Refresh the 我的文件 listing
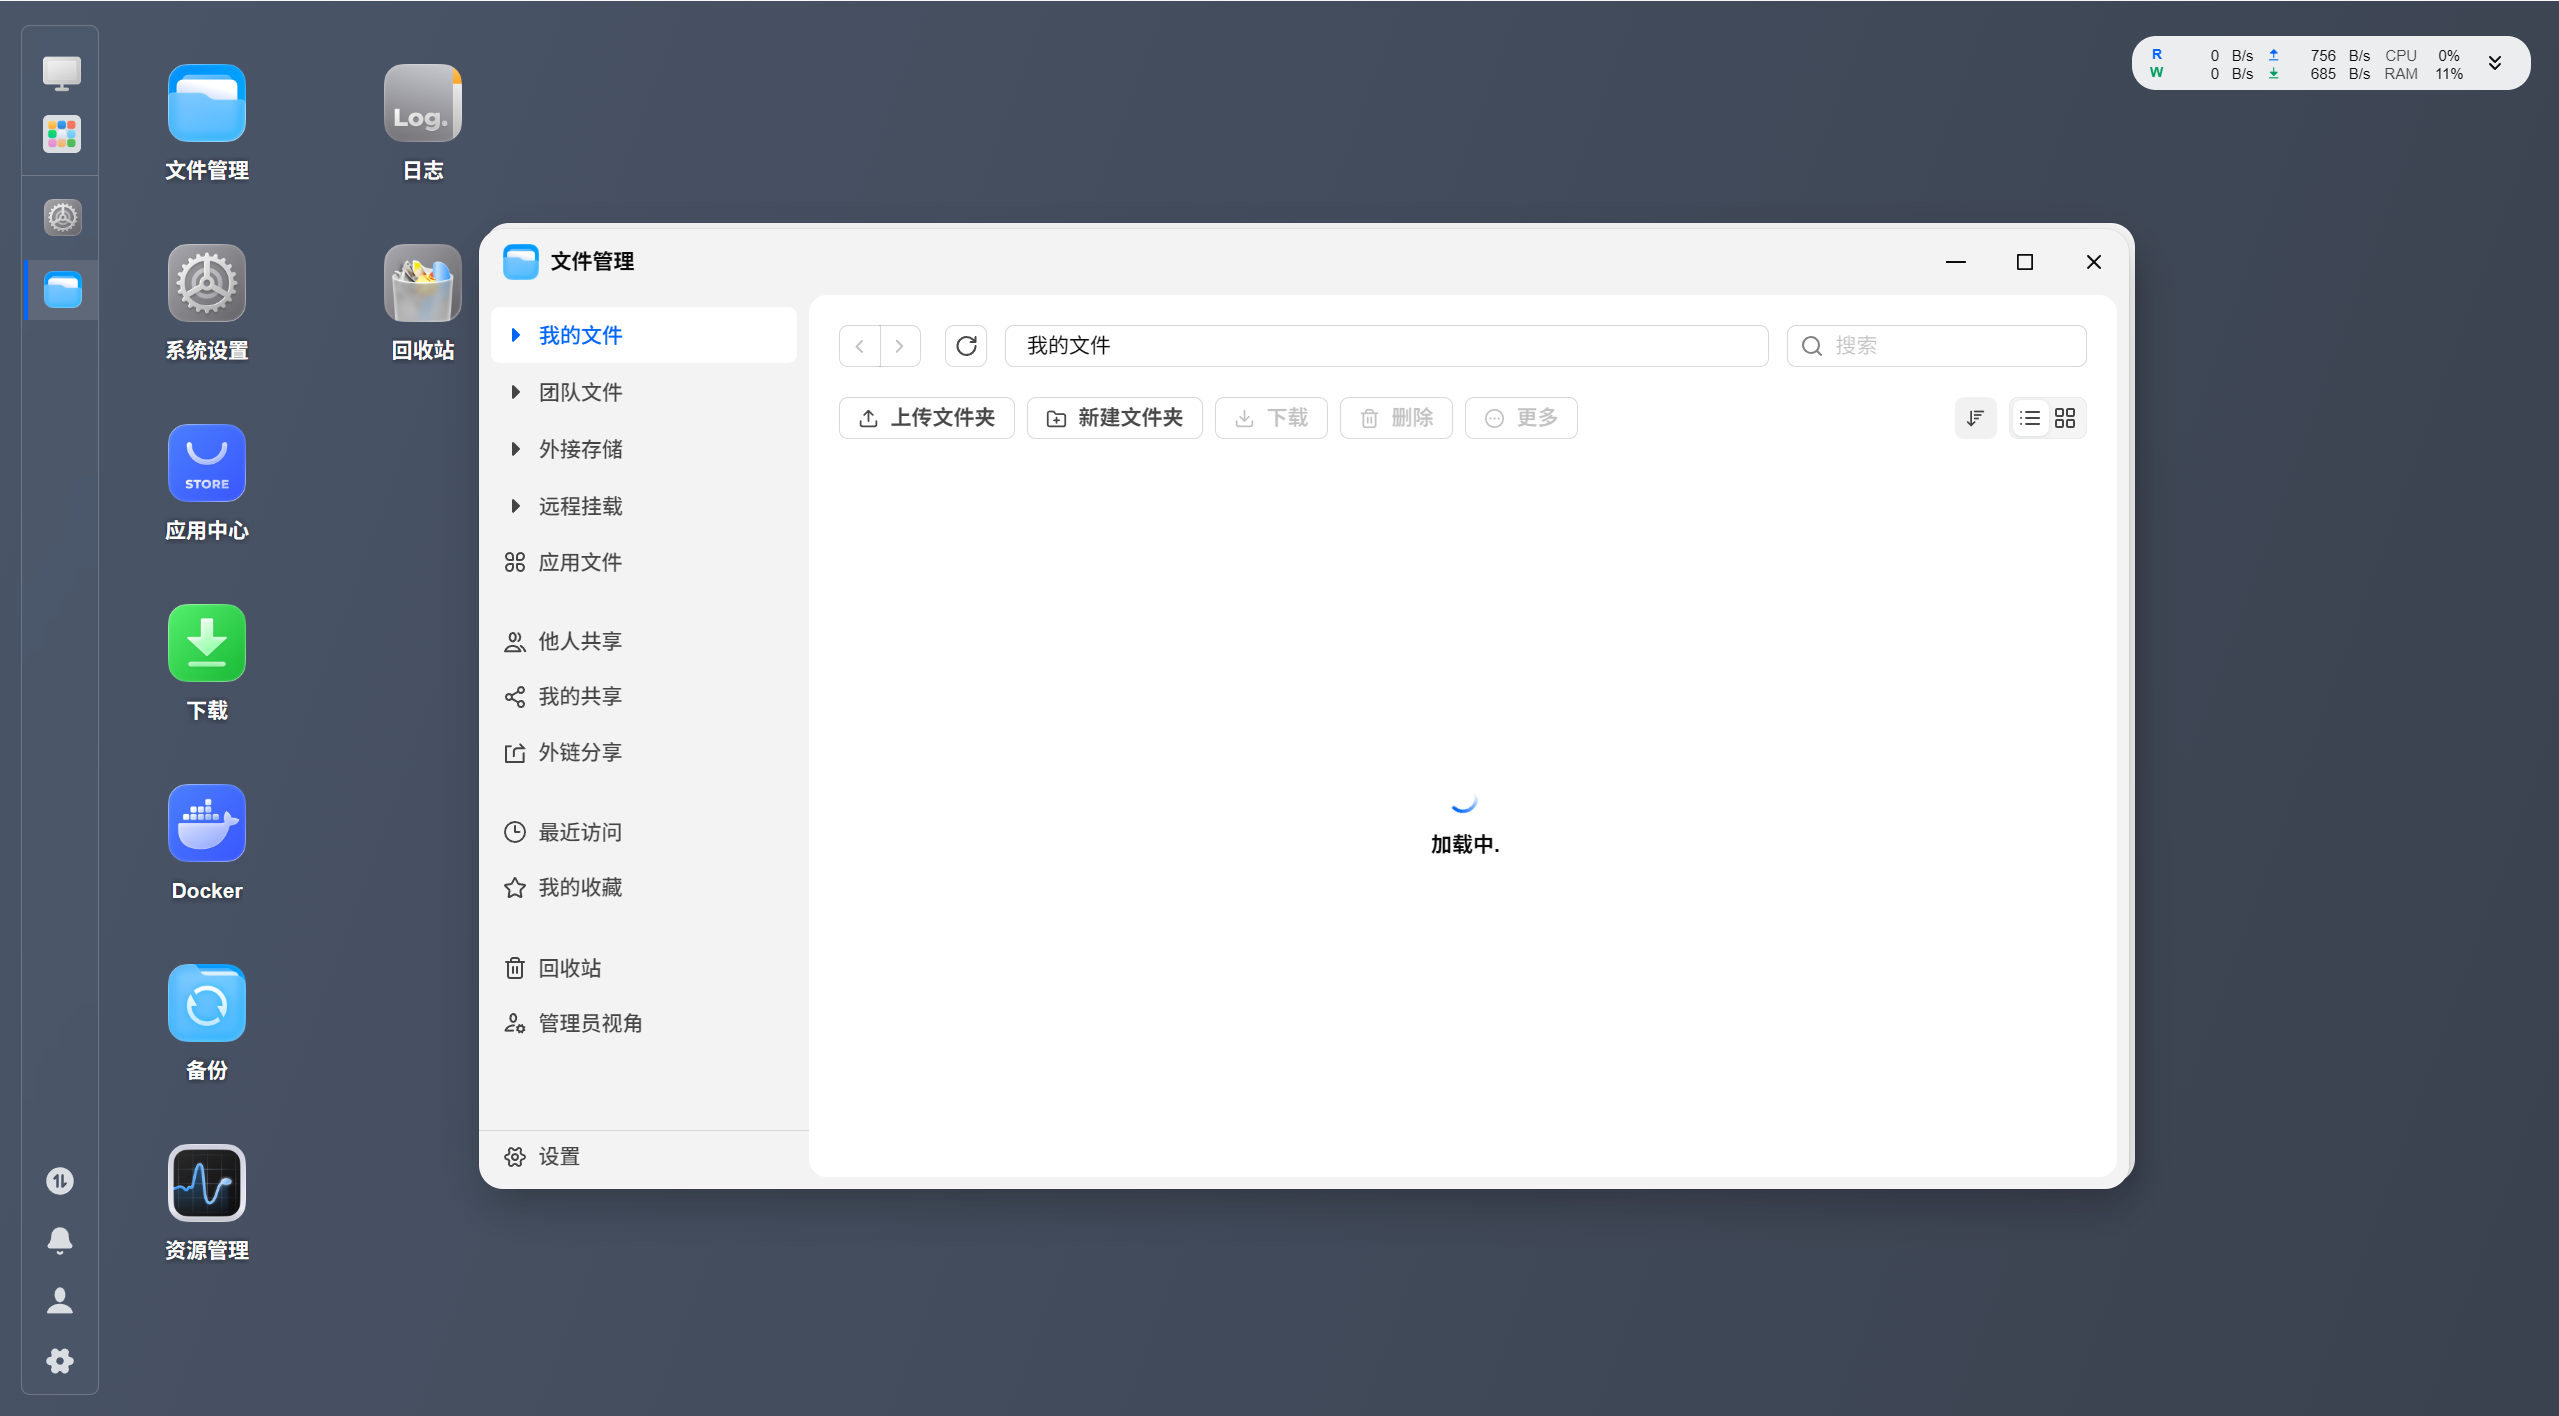 coord(966,346)
